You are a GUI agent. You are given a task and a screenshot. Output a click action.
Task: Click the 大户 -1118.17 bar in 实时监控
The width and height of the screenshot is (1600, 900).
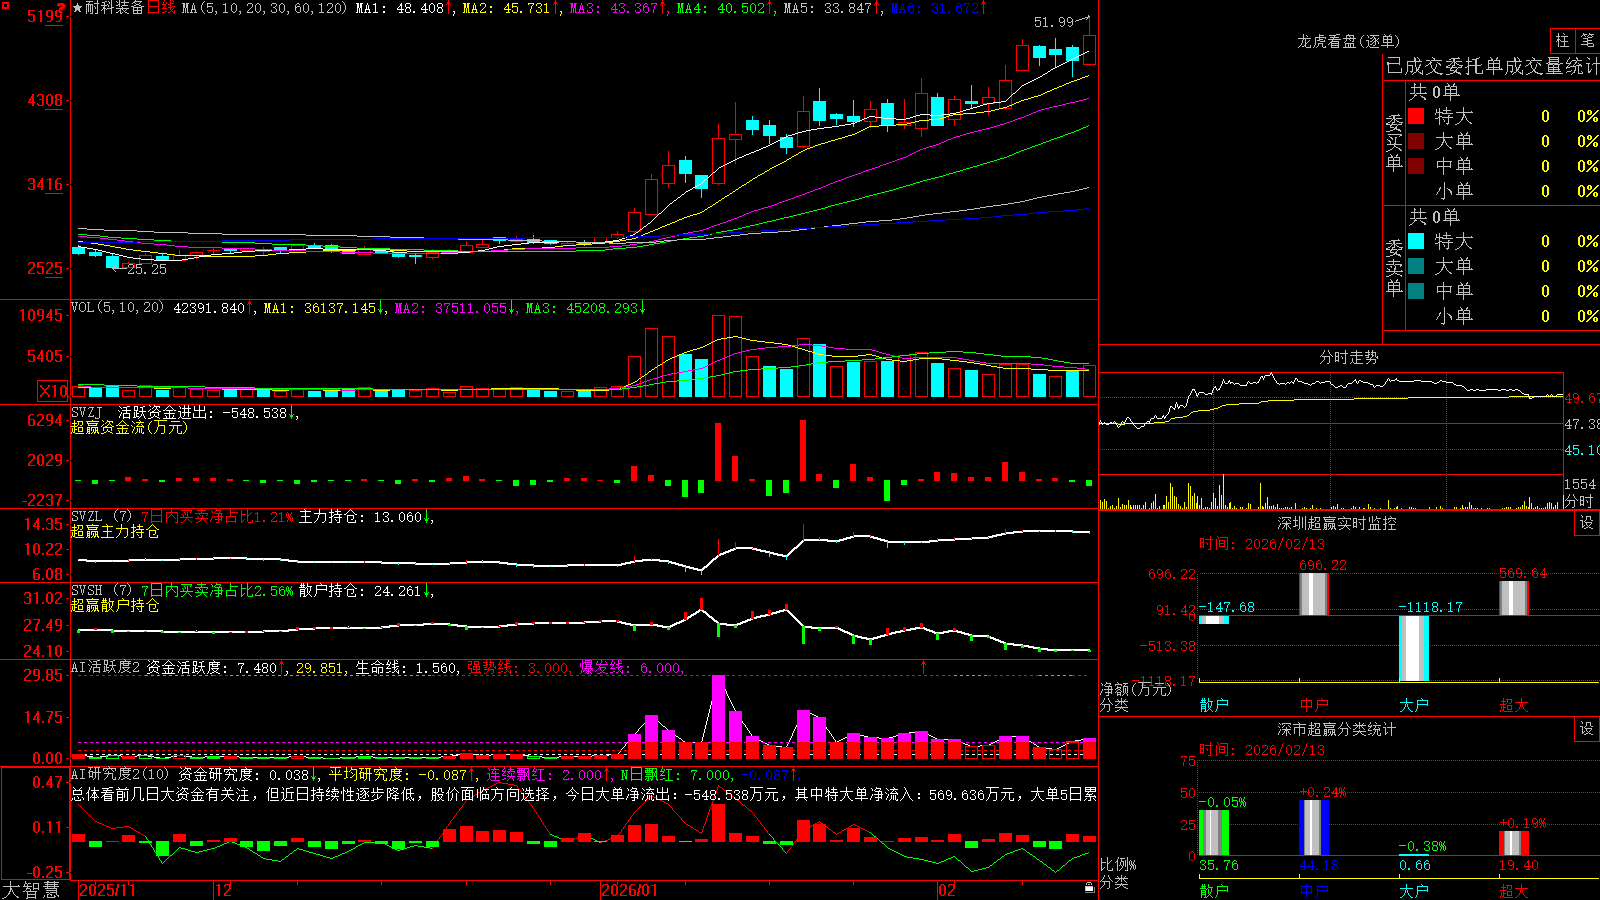pyautogui.click(x=1414, y=648)
